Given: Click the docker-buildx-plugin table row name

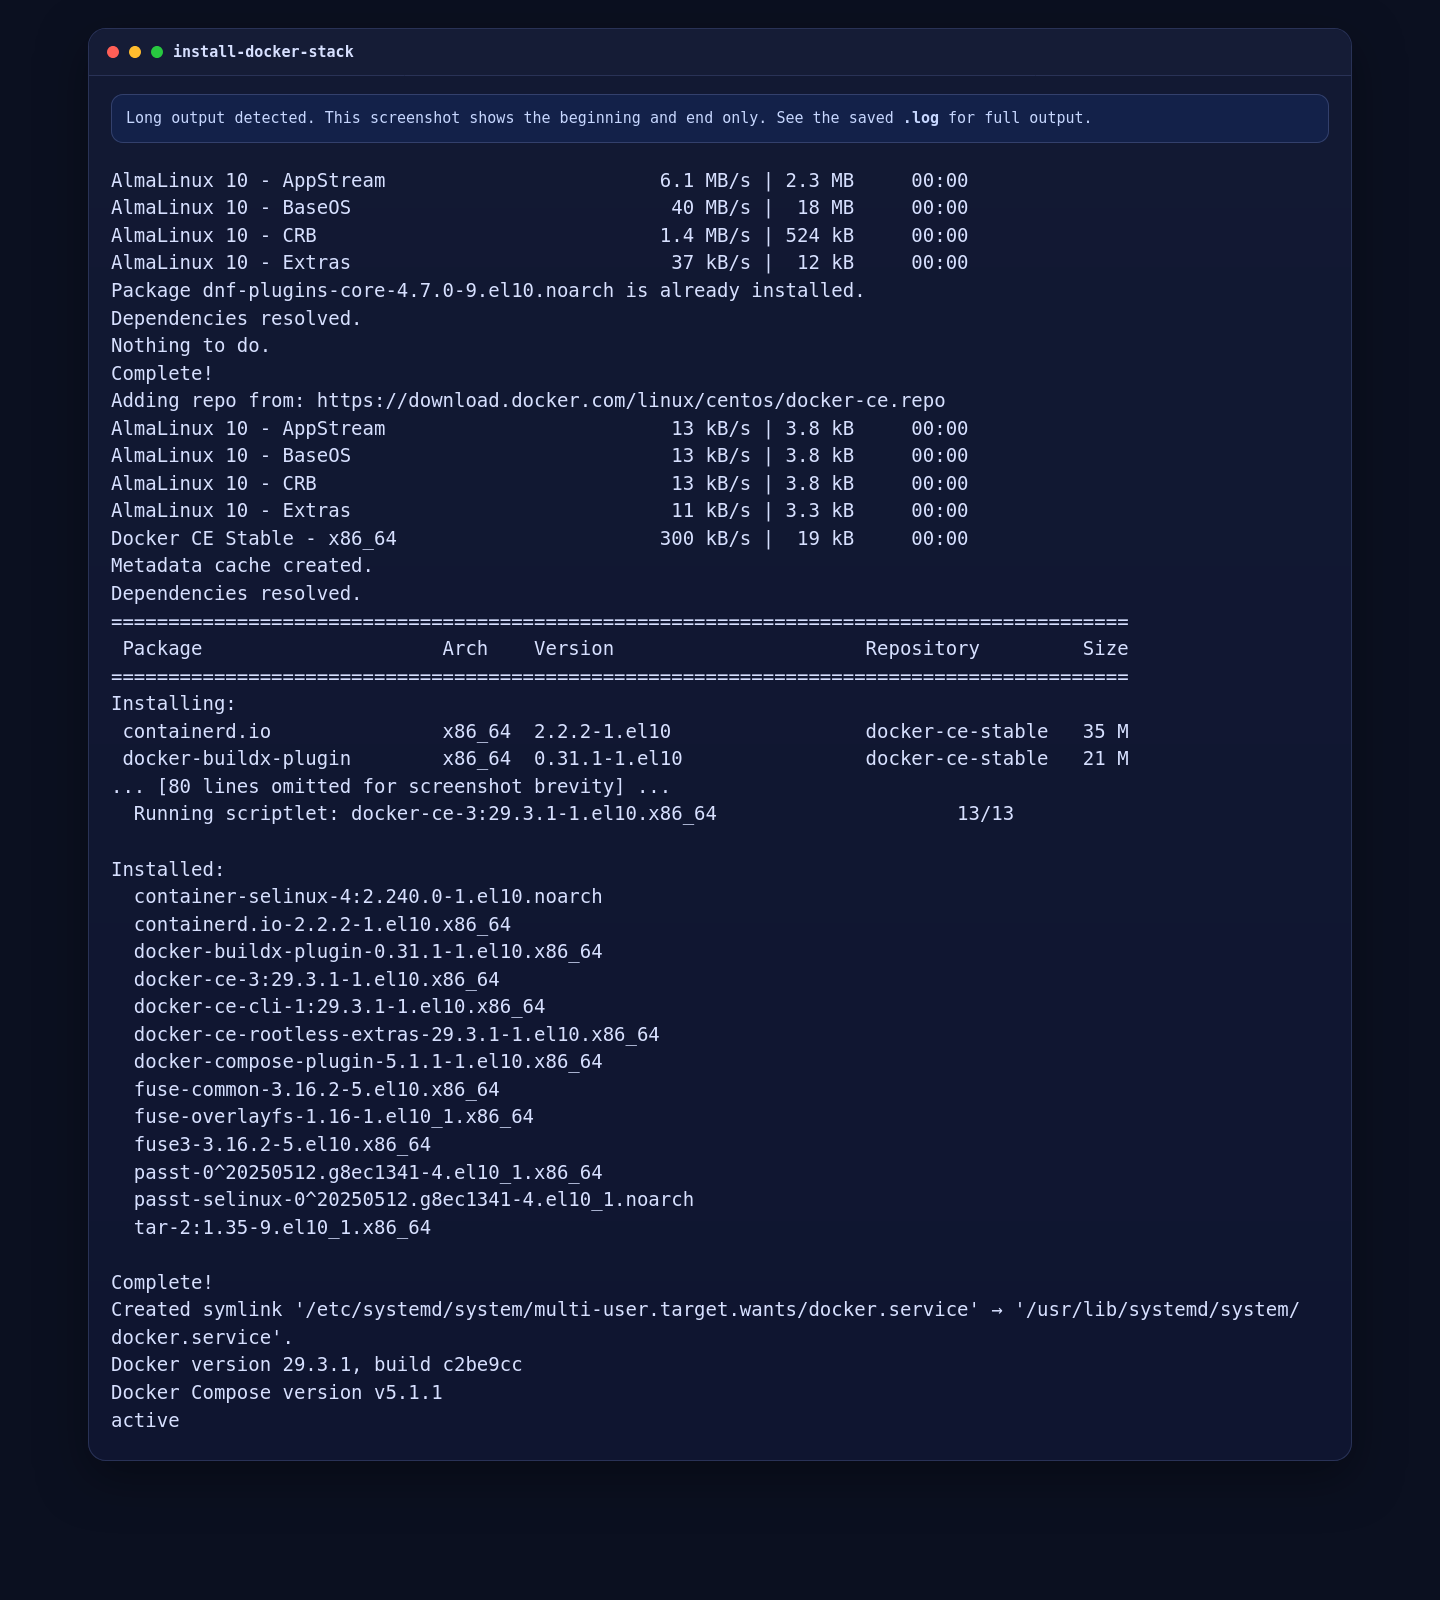Looking at the screenshot, I should click(237, 759).
